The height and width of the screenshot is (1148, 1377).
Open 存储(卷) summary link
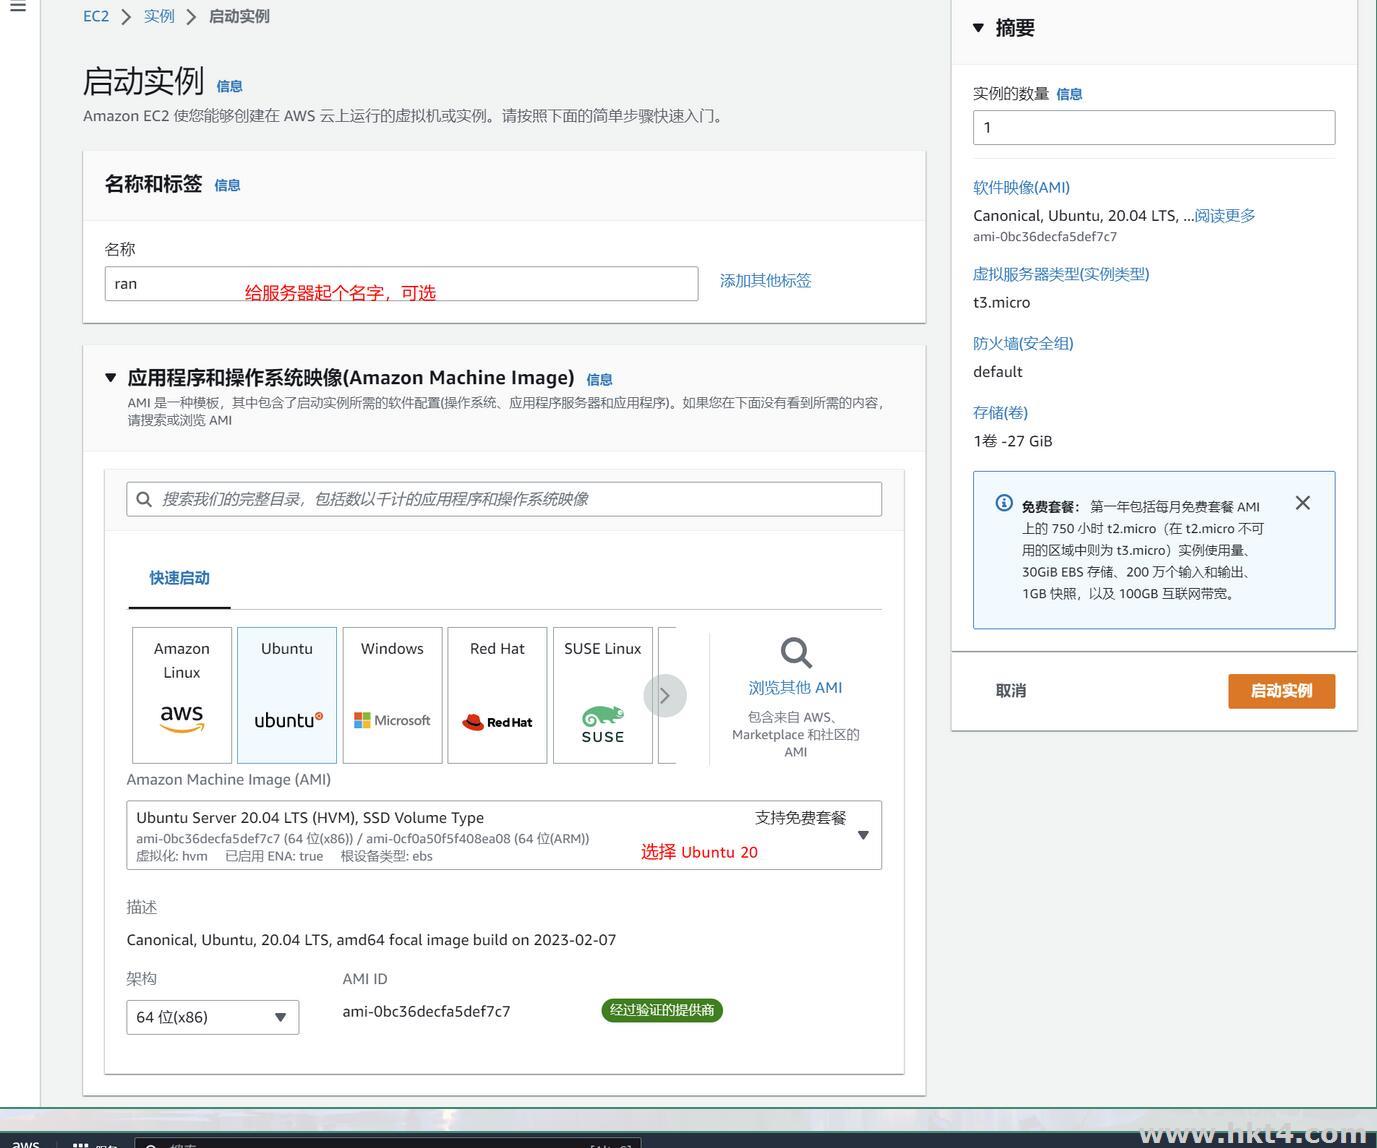[x=1000, y=412]
